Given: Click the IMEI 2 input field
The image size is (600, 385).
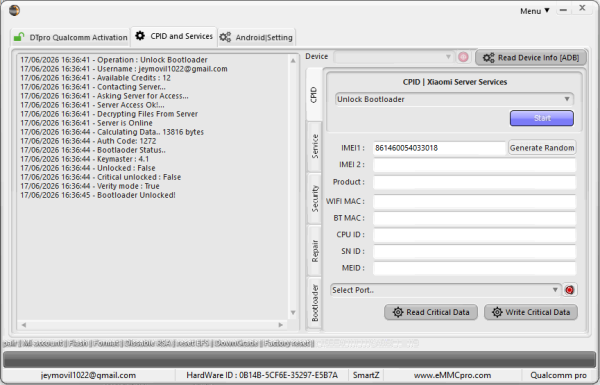Looking at the screenshot, I should (x=474, y=165).
